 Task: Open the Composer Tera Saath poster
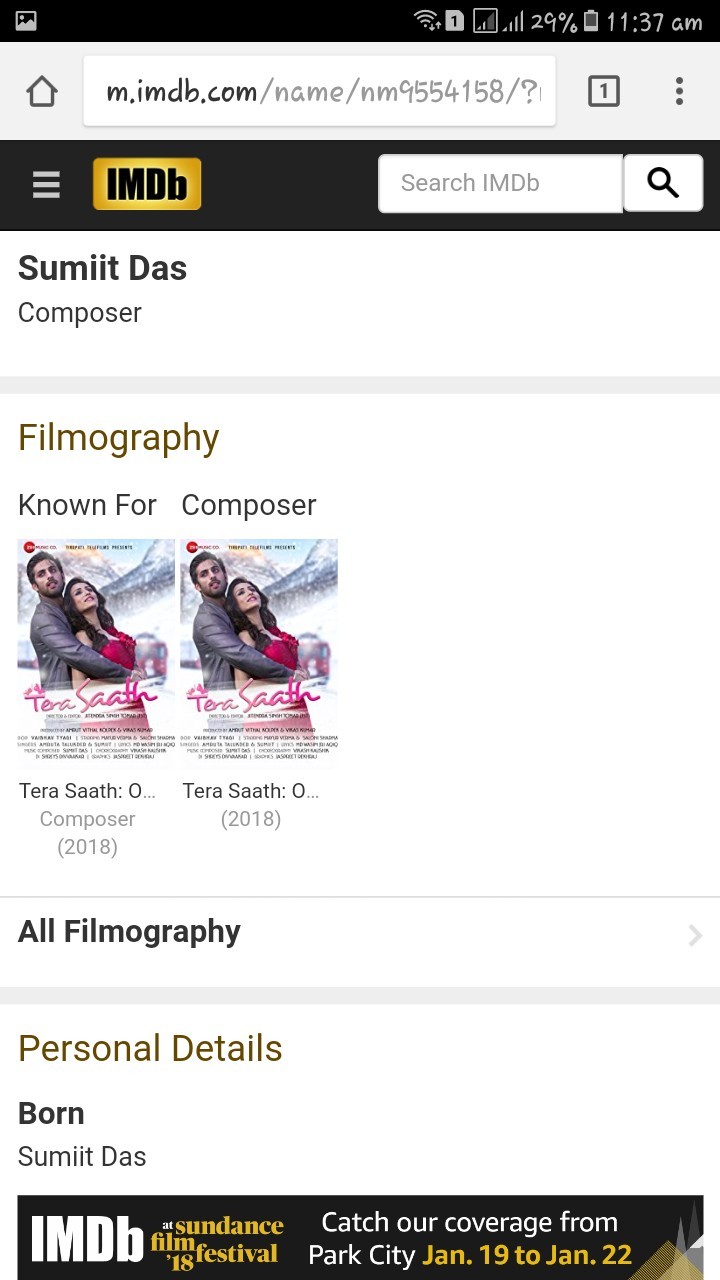click(259, 654)
